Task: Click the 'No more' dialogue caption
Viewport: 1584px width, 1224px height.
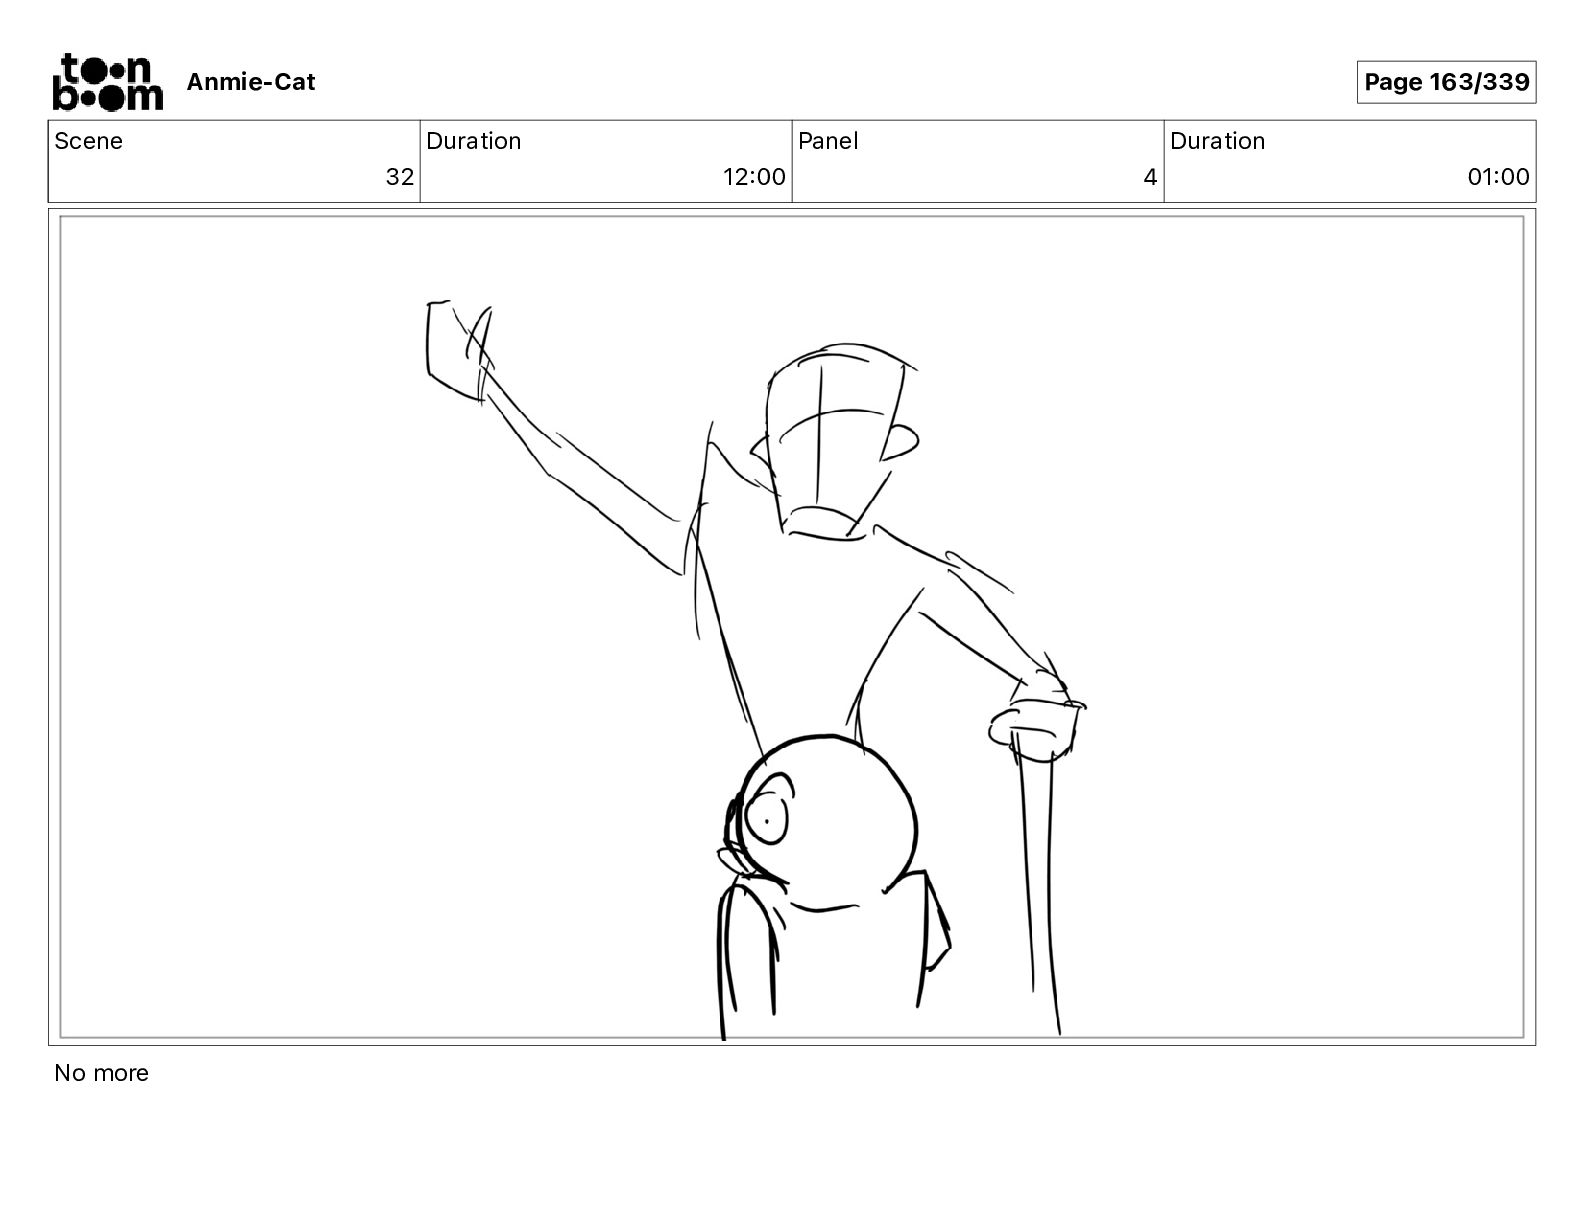Action: tap(101, 1073)
